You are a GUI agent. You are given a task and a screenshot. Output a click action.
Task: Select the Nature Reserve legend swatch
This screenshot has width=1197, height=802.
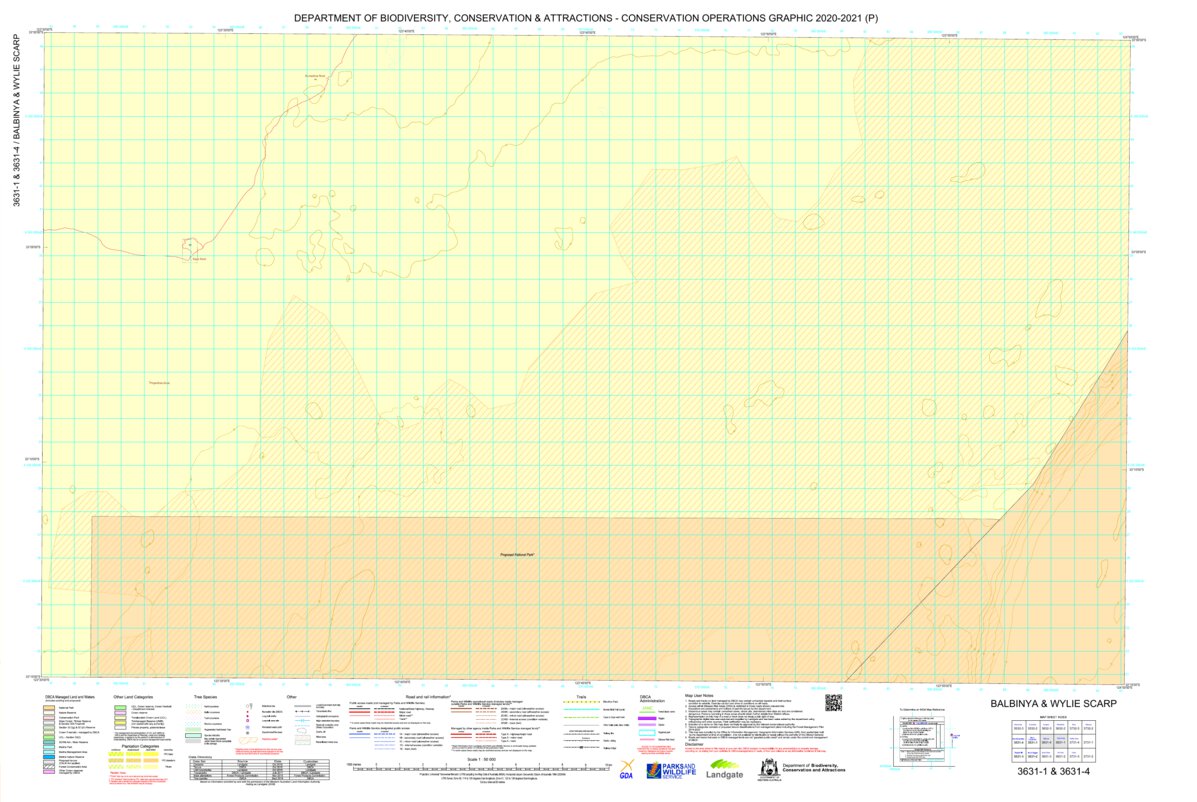point(48,712)
